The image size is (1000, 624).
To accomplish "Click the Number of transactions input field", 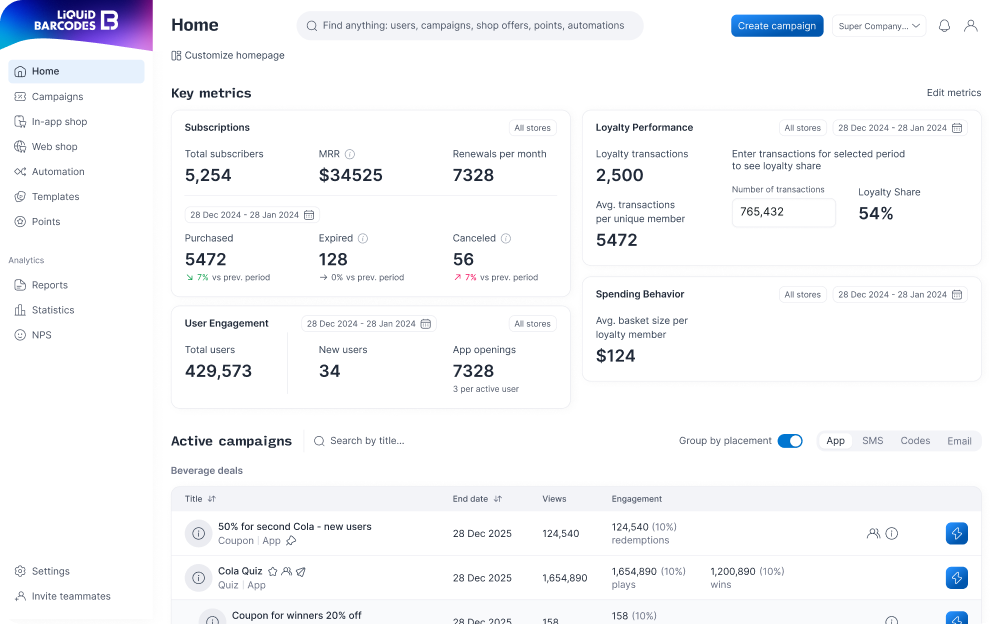I will pos(784,212).
